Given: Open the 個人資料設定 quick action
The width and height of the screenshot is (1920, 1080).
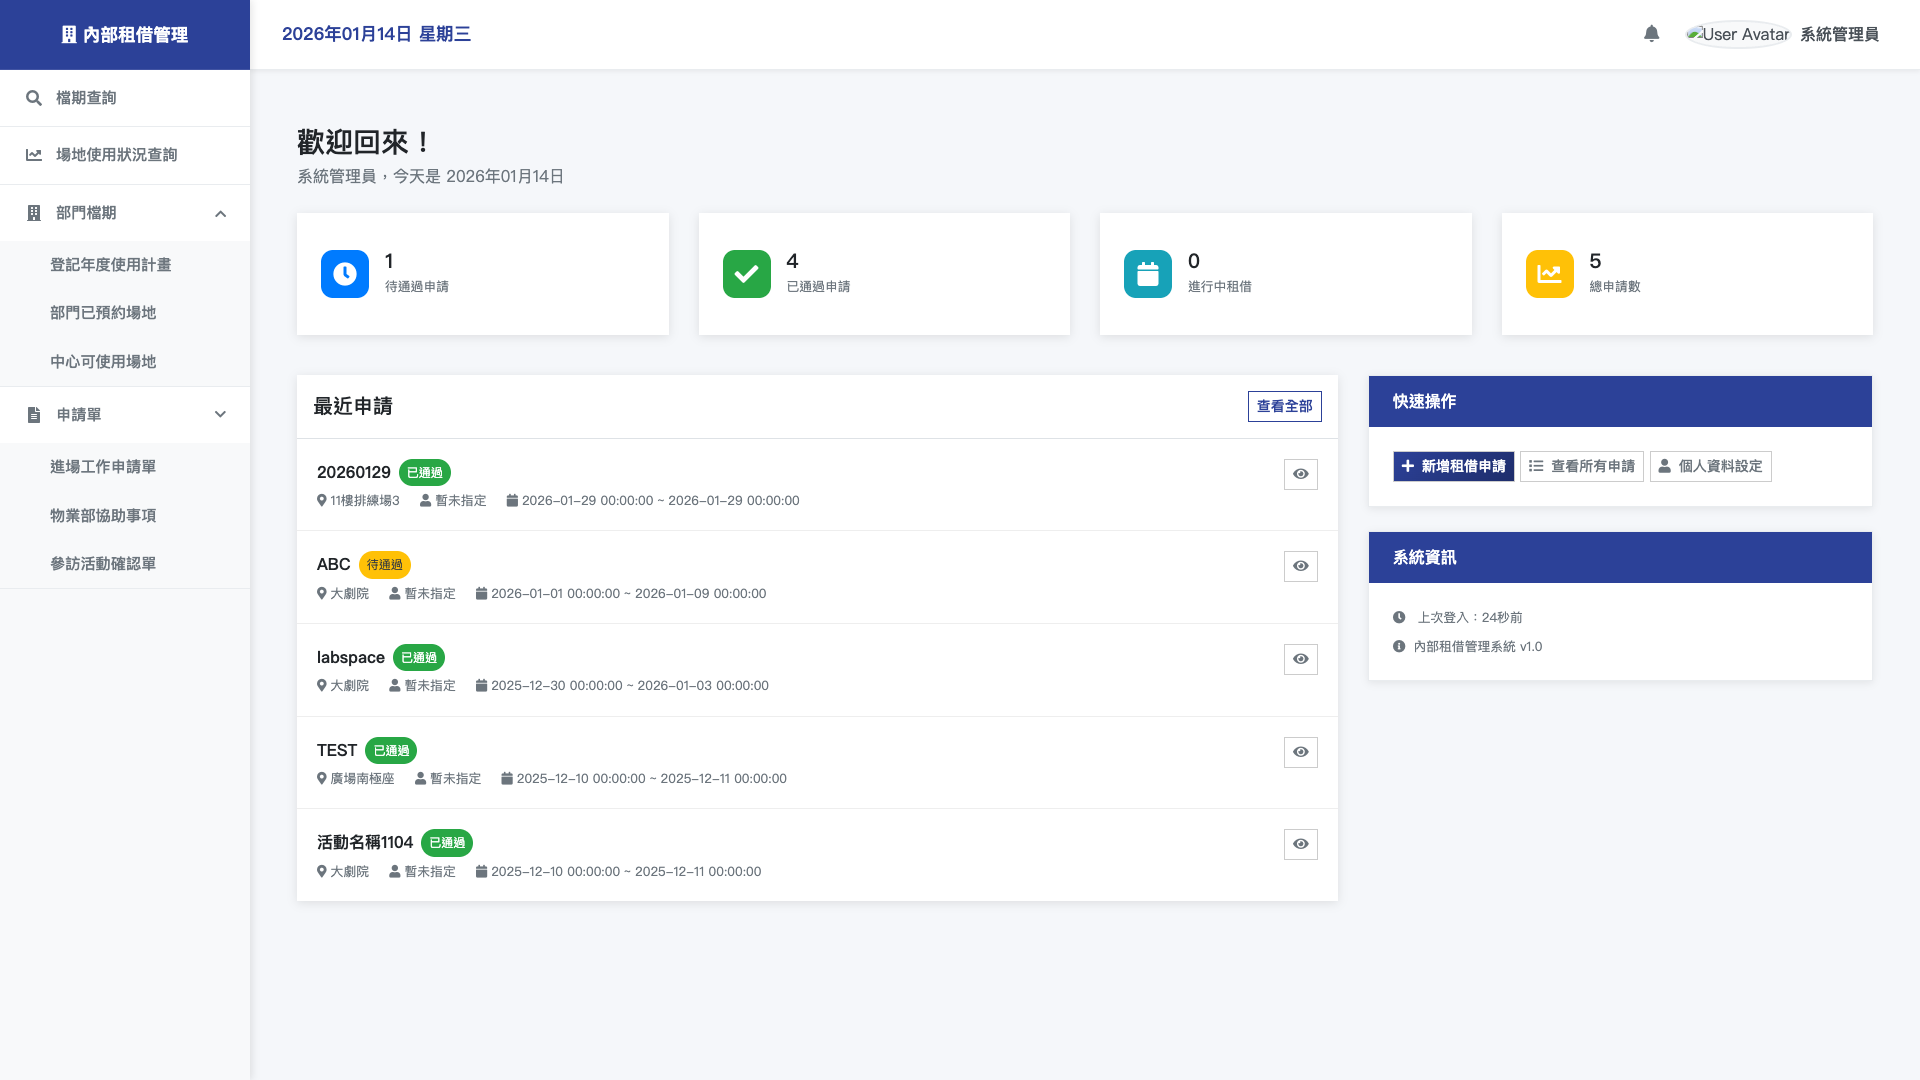Looking at the screenshot, I should pos(1710,466).
